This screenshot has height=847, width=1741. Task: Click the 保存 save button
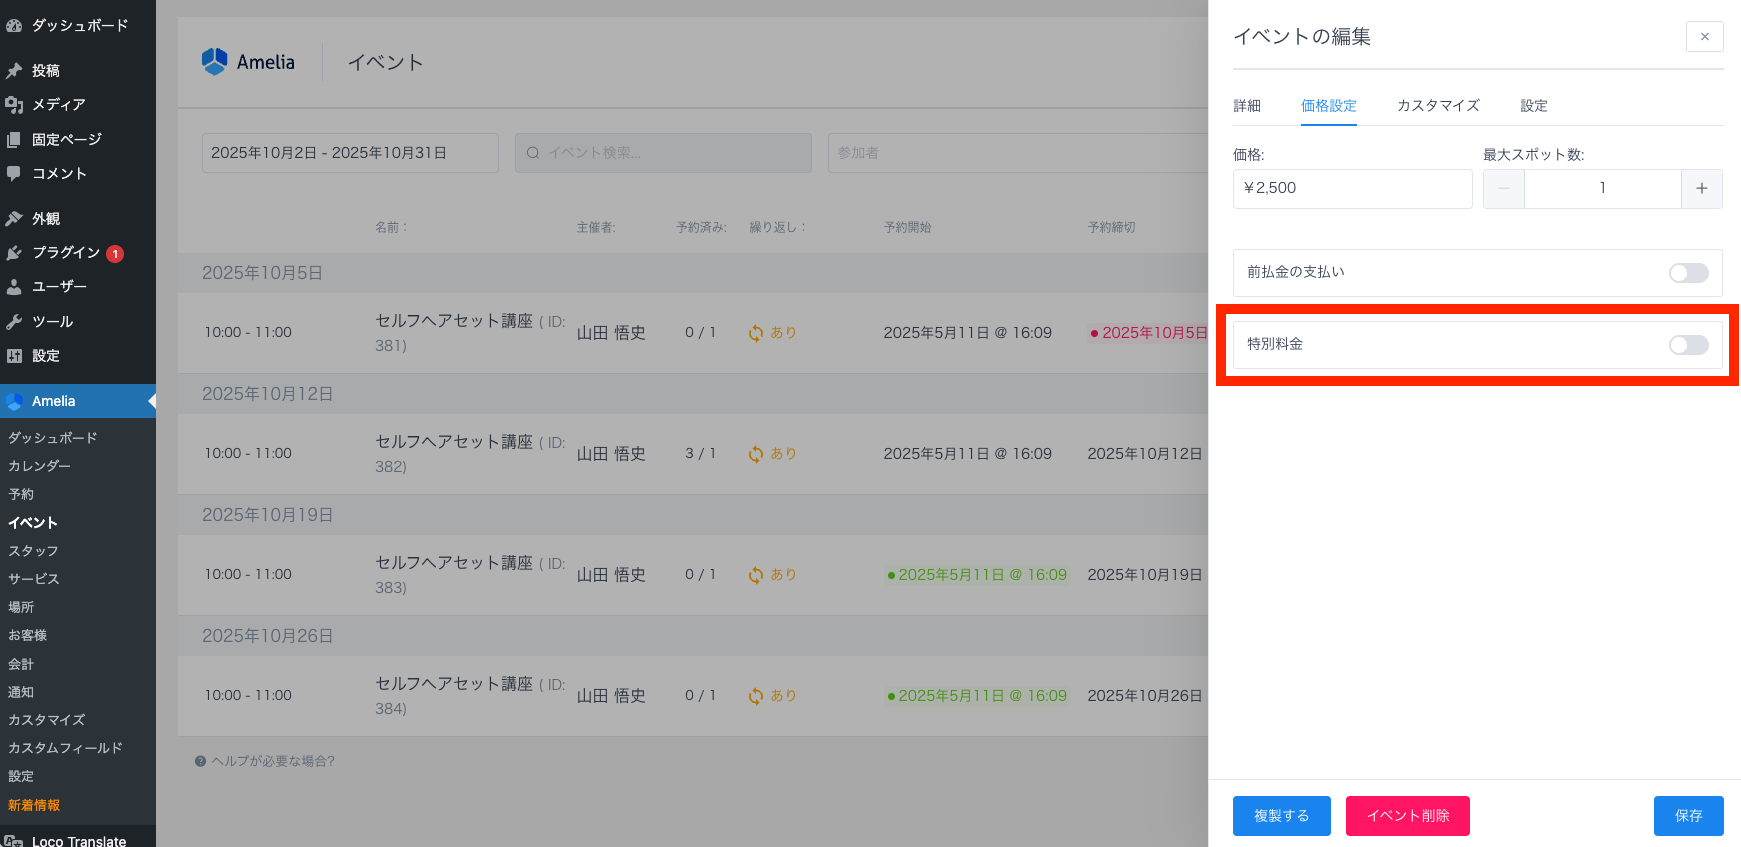point(1688,815)
